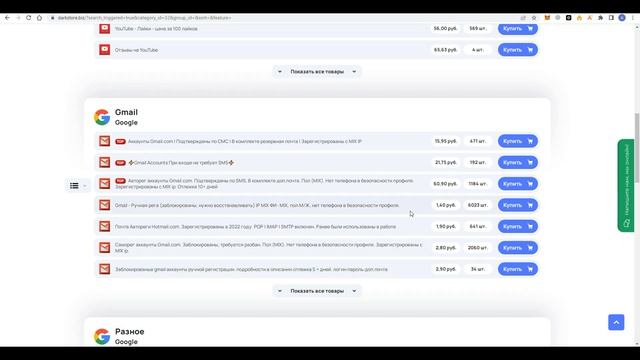The height and width of the screenshot is (360, 640).
Task: Open the Hotmail.com autoreg product link
Action: coord(255,227)
